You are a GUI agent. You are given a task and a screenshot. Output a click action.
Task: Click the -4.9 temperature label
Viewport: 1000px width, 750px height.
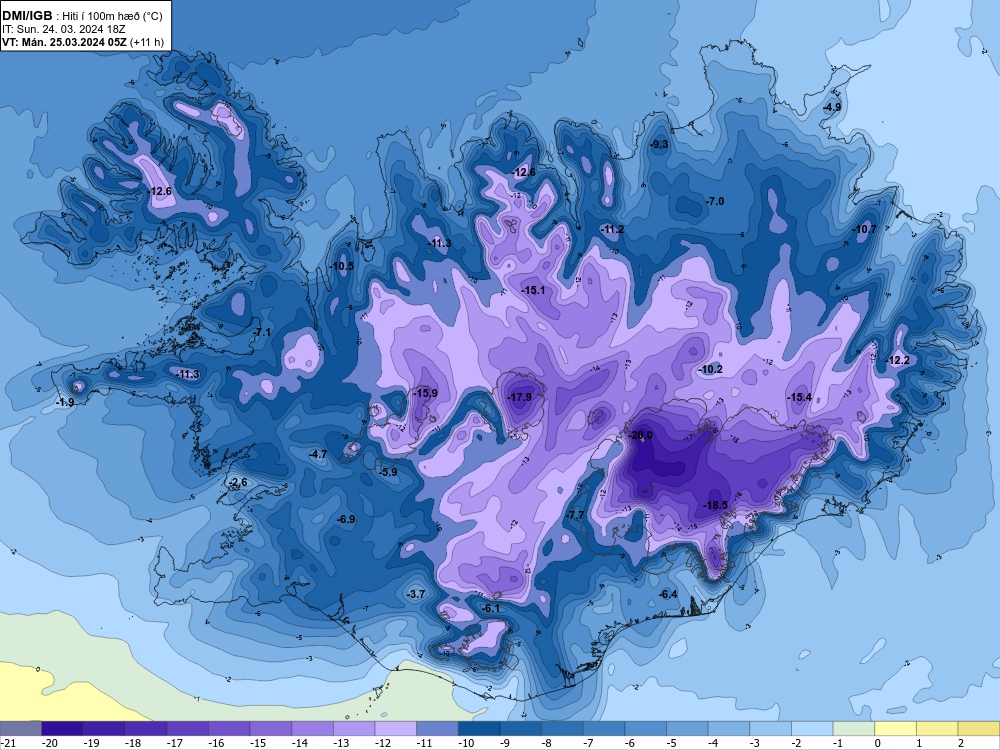[832, 107]
